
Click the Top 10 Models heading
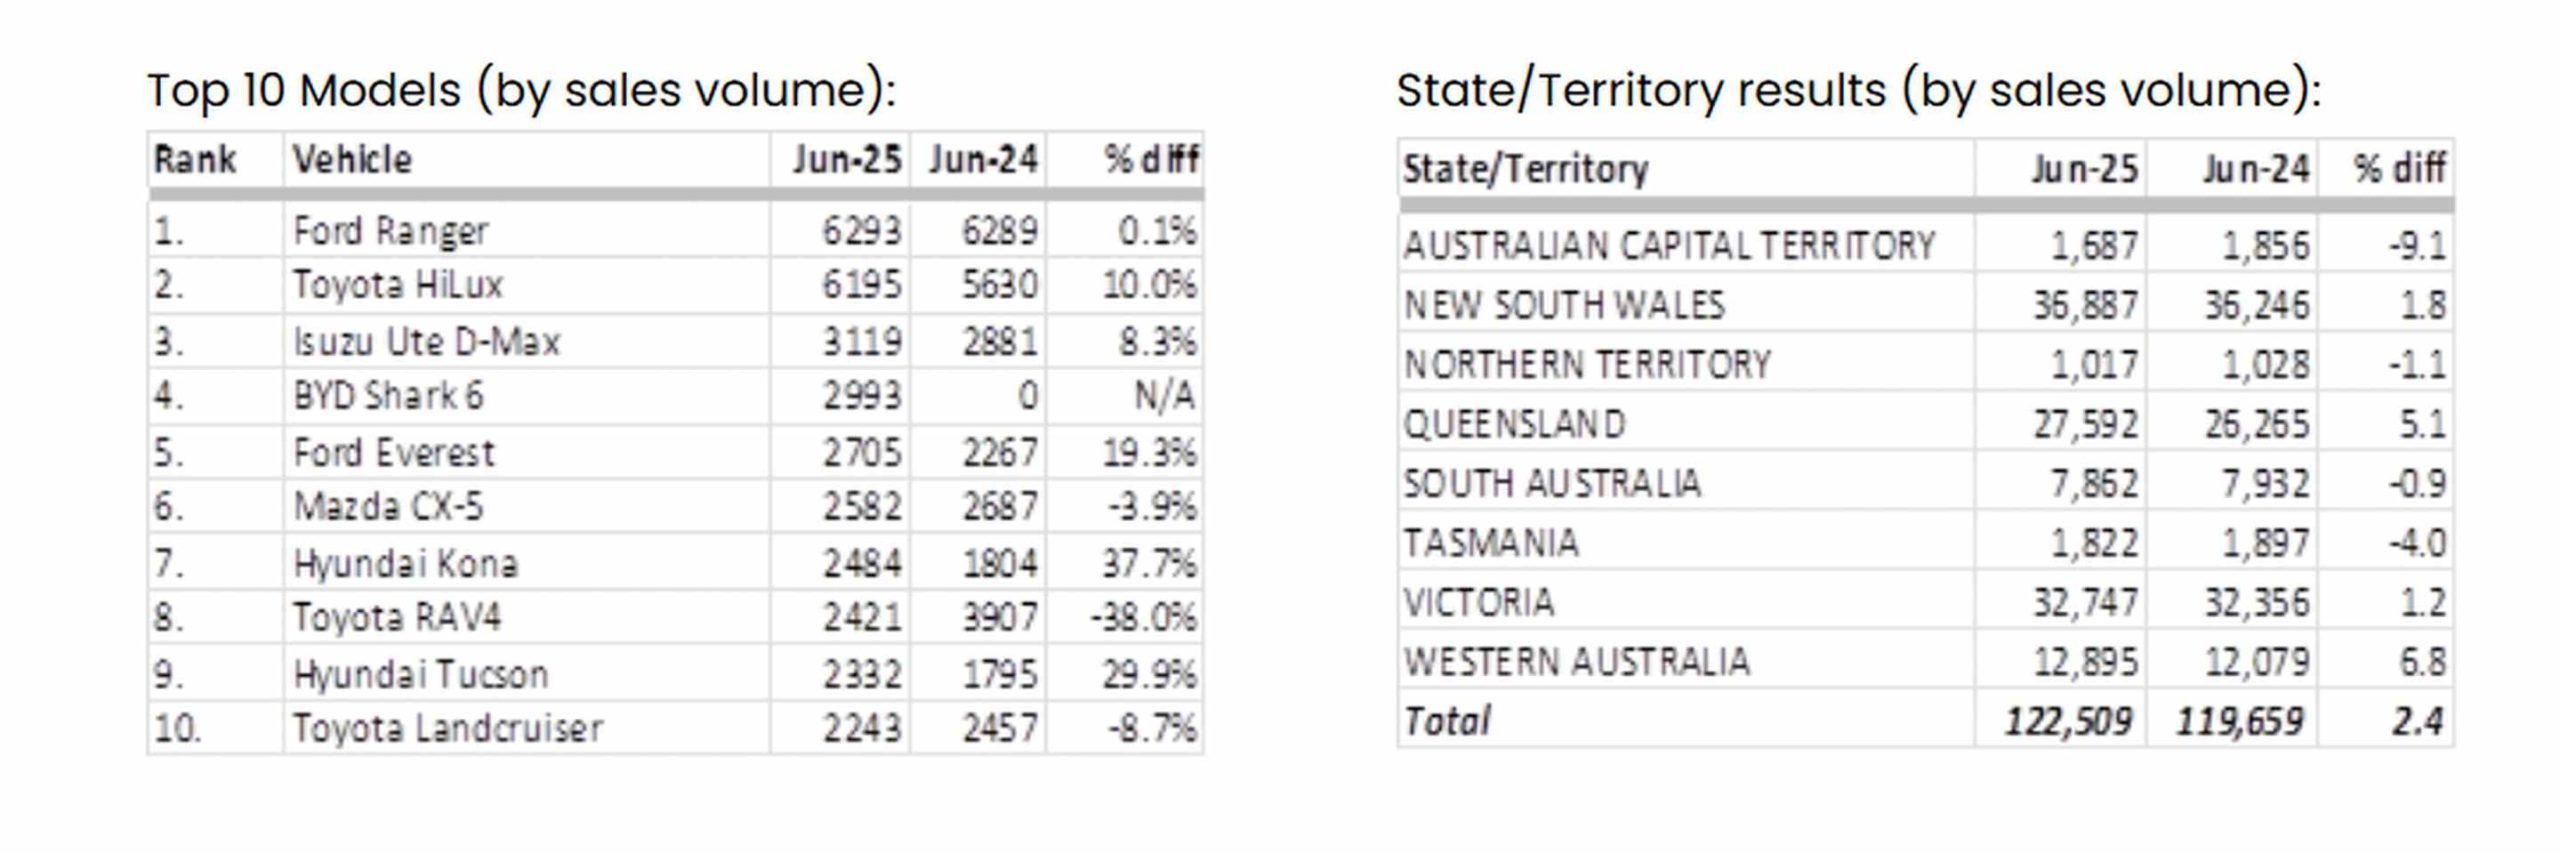pyautogui.click(x=522, y=90)
